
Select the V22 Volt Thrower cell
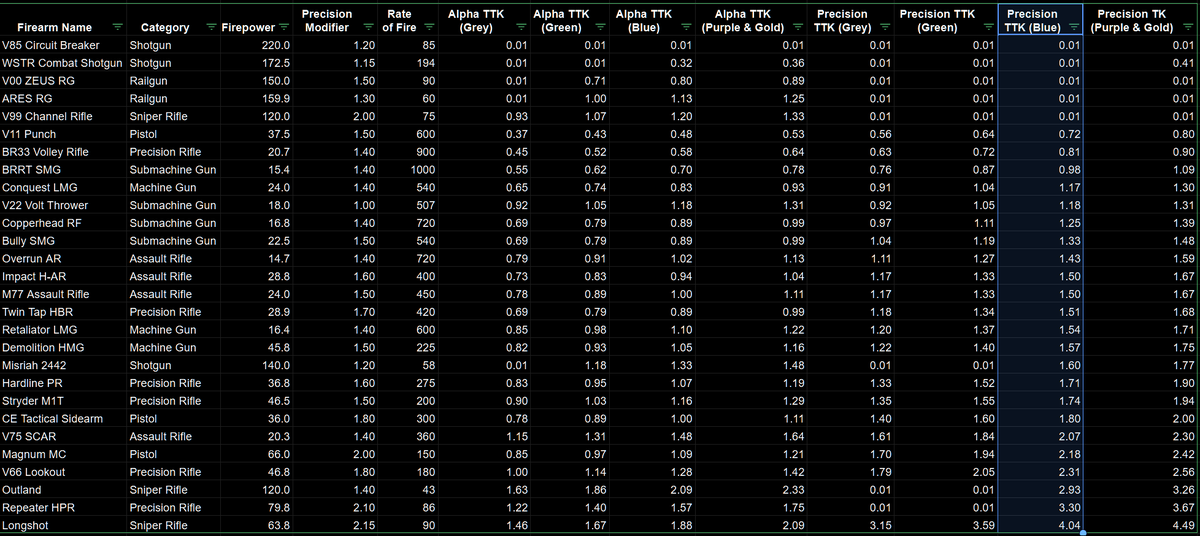click(x=63, y=205)
